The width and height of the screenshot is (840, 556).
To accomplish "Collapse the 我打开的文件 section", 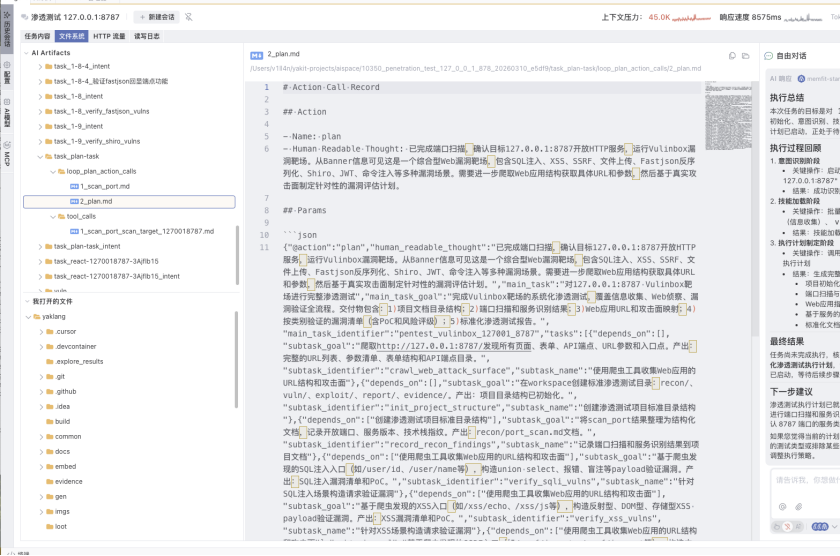I will point(27,302).
